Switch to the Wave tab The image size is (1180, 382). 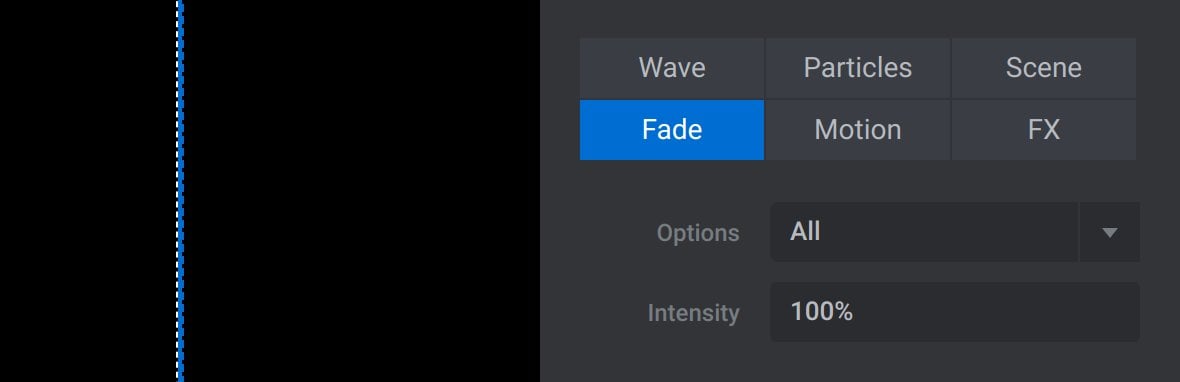(x=672, y=68)
